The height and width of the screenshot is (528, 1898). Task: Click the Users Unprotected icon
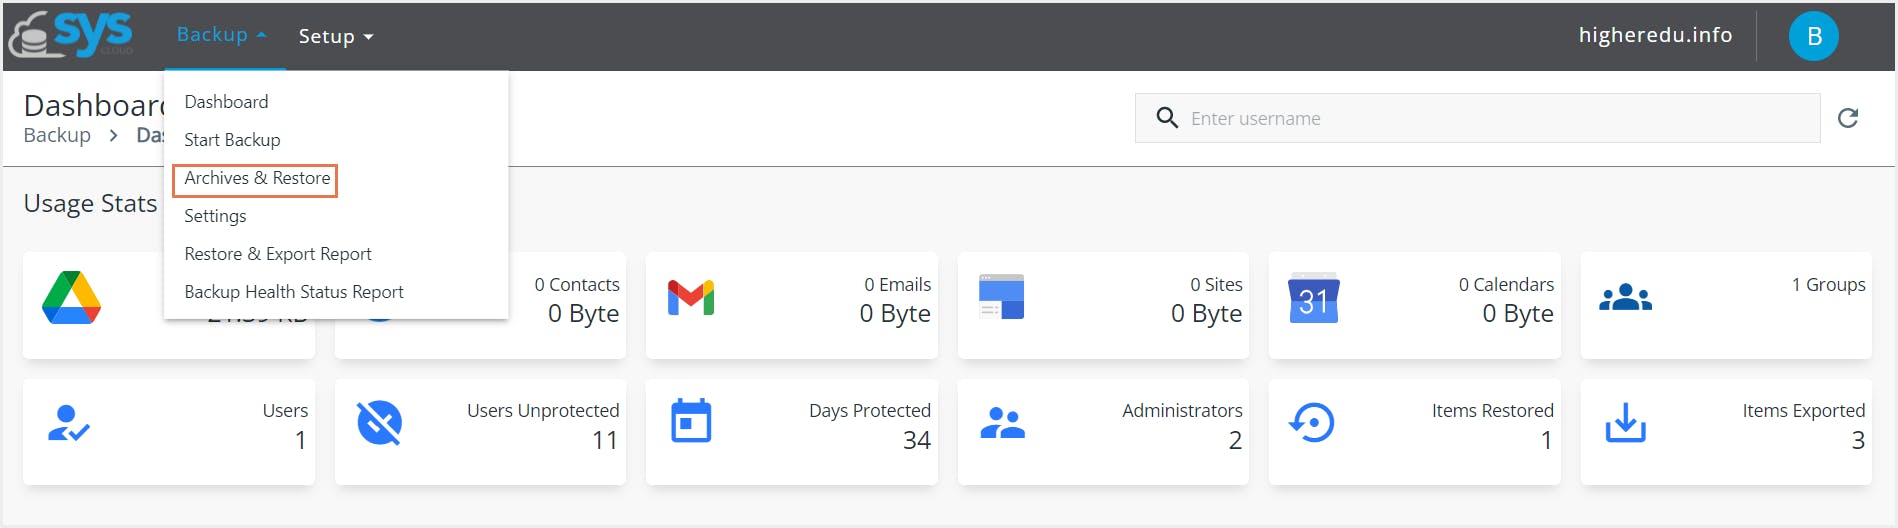(x=379, y=423)
